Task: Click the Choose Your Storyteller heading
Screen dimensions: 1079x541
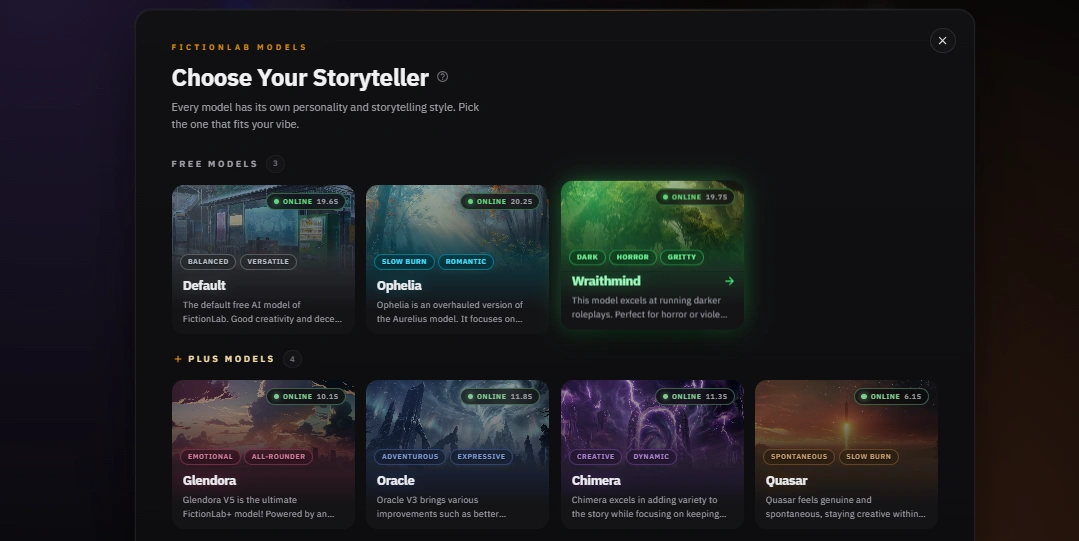Action: [300, 78]
